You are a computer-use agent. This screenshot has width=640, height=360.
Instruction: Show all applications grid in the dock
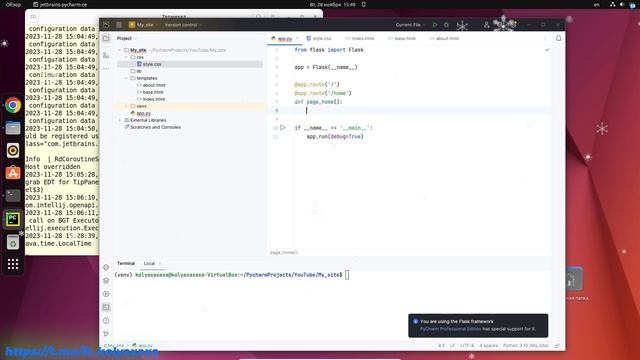tap(13, 264)
